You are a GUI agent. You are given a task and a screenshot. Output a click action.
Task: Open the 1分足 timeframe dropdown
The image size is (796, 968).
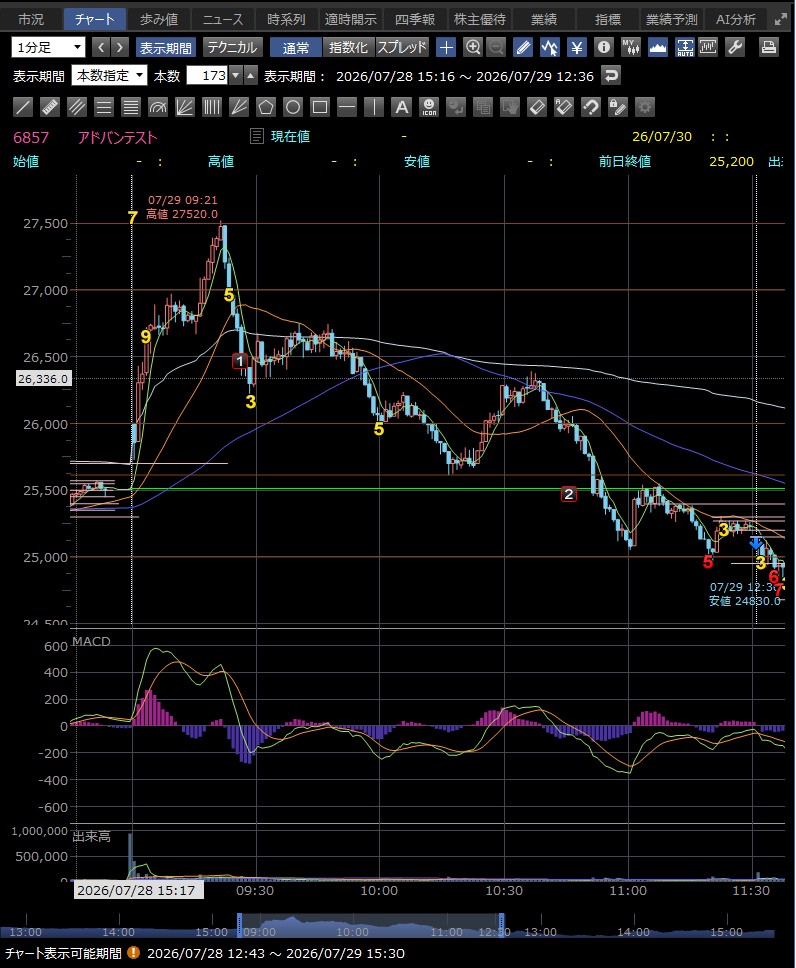pyautogui.click(x=48, y=47)
